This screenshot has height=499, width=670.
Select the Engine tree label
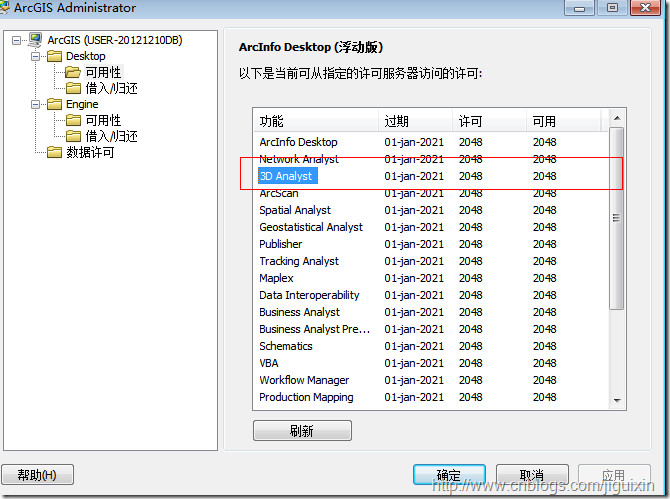[82, 104]
